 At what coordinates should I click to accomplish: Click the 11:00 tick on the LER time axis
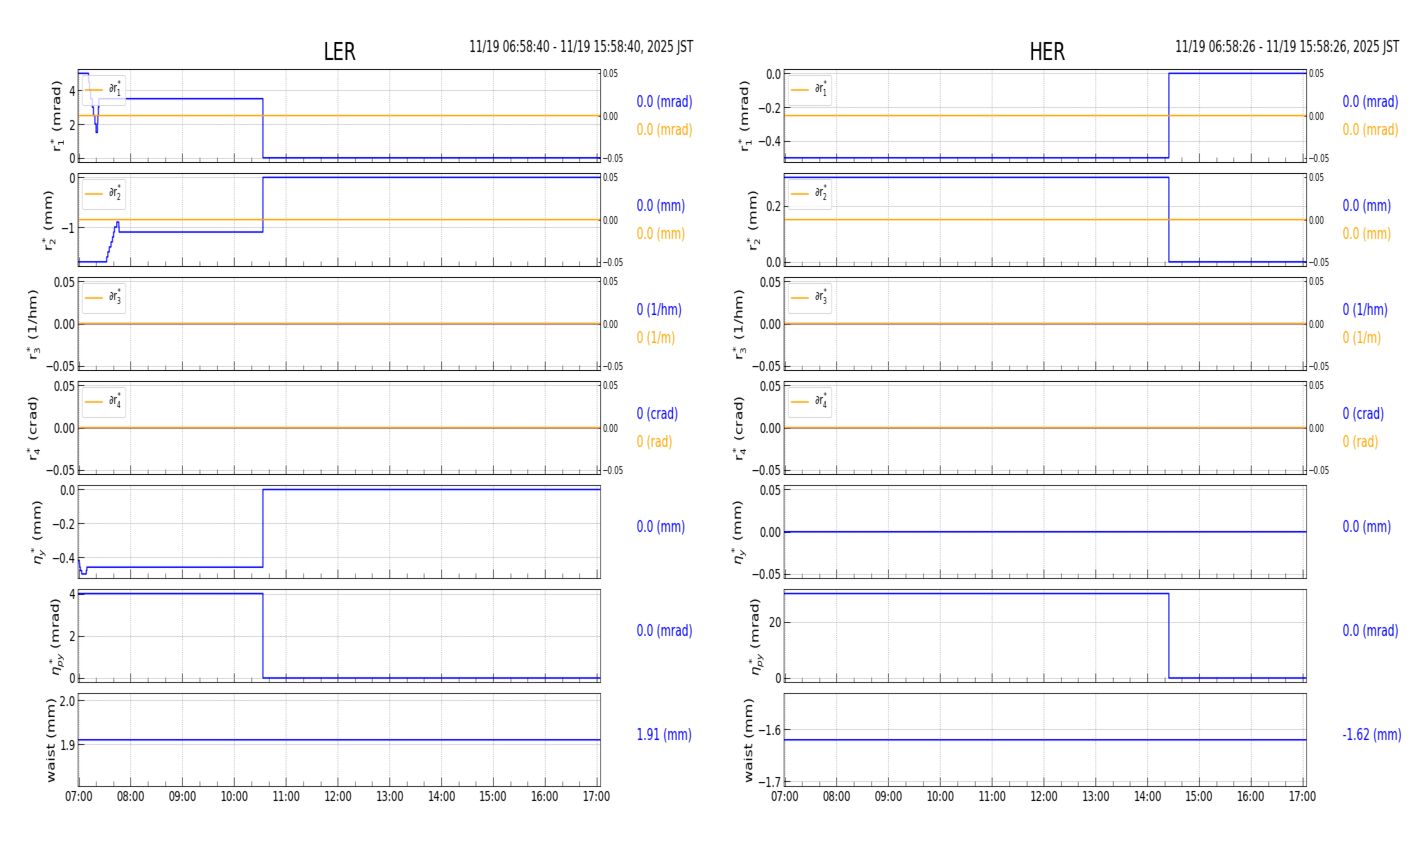[286, 797]
